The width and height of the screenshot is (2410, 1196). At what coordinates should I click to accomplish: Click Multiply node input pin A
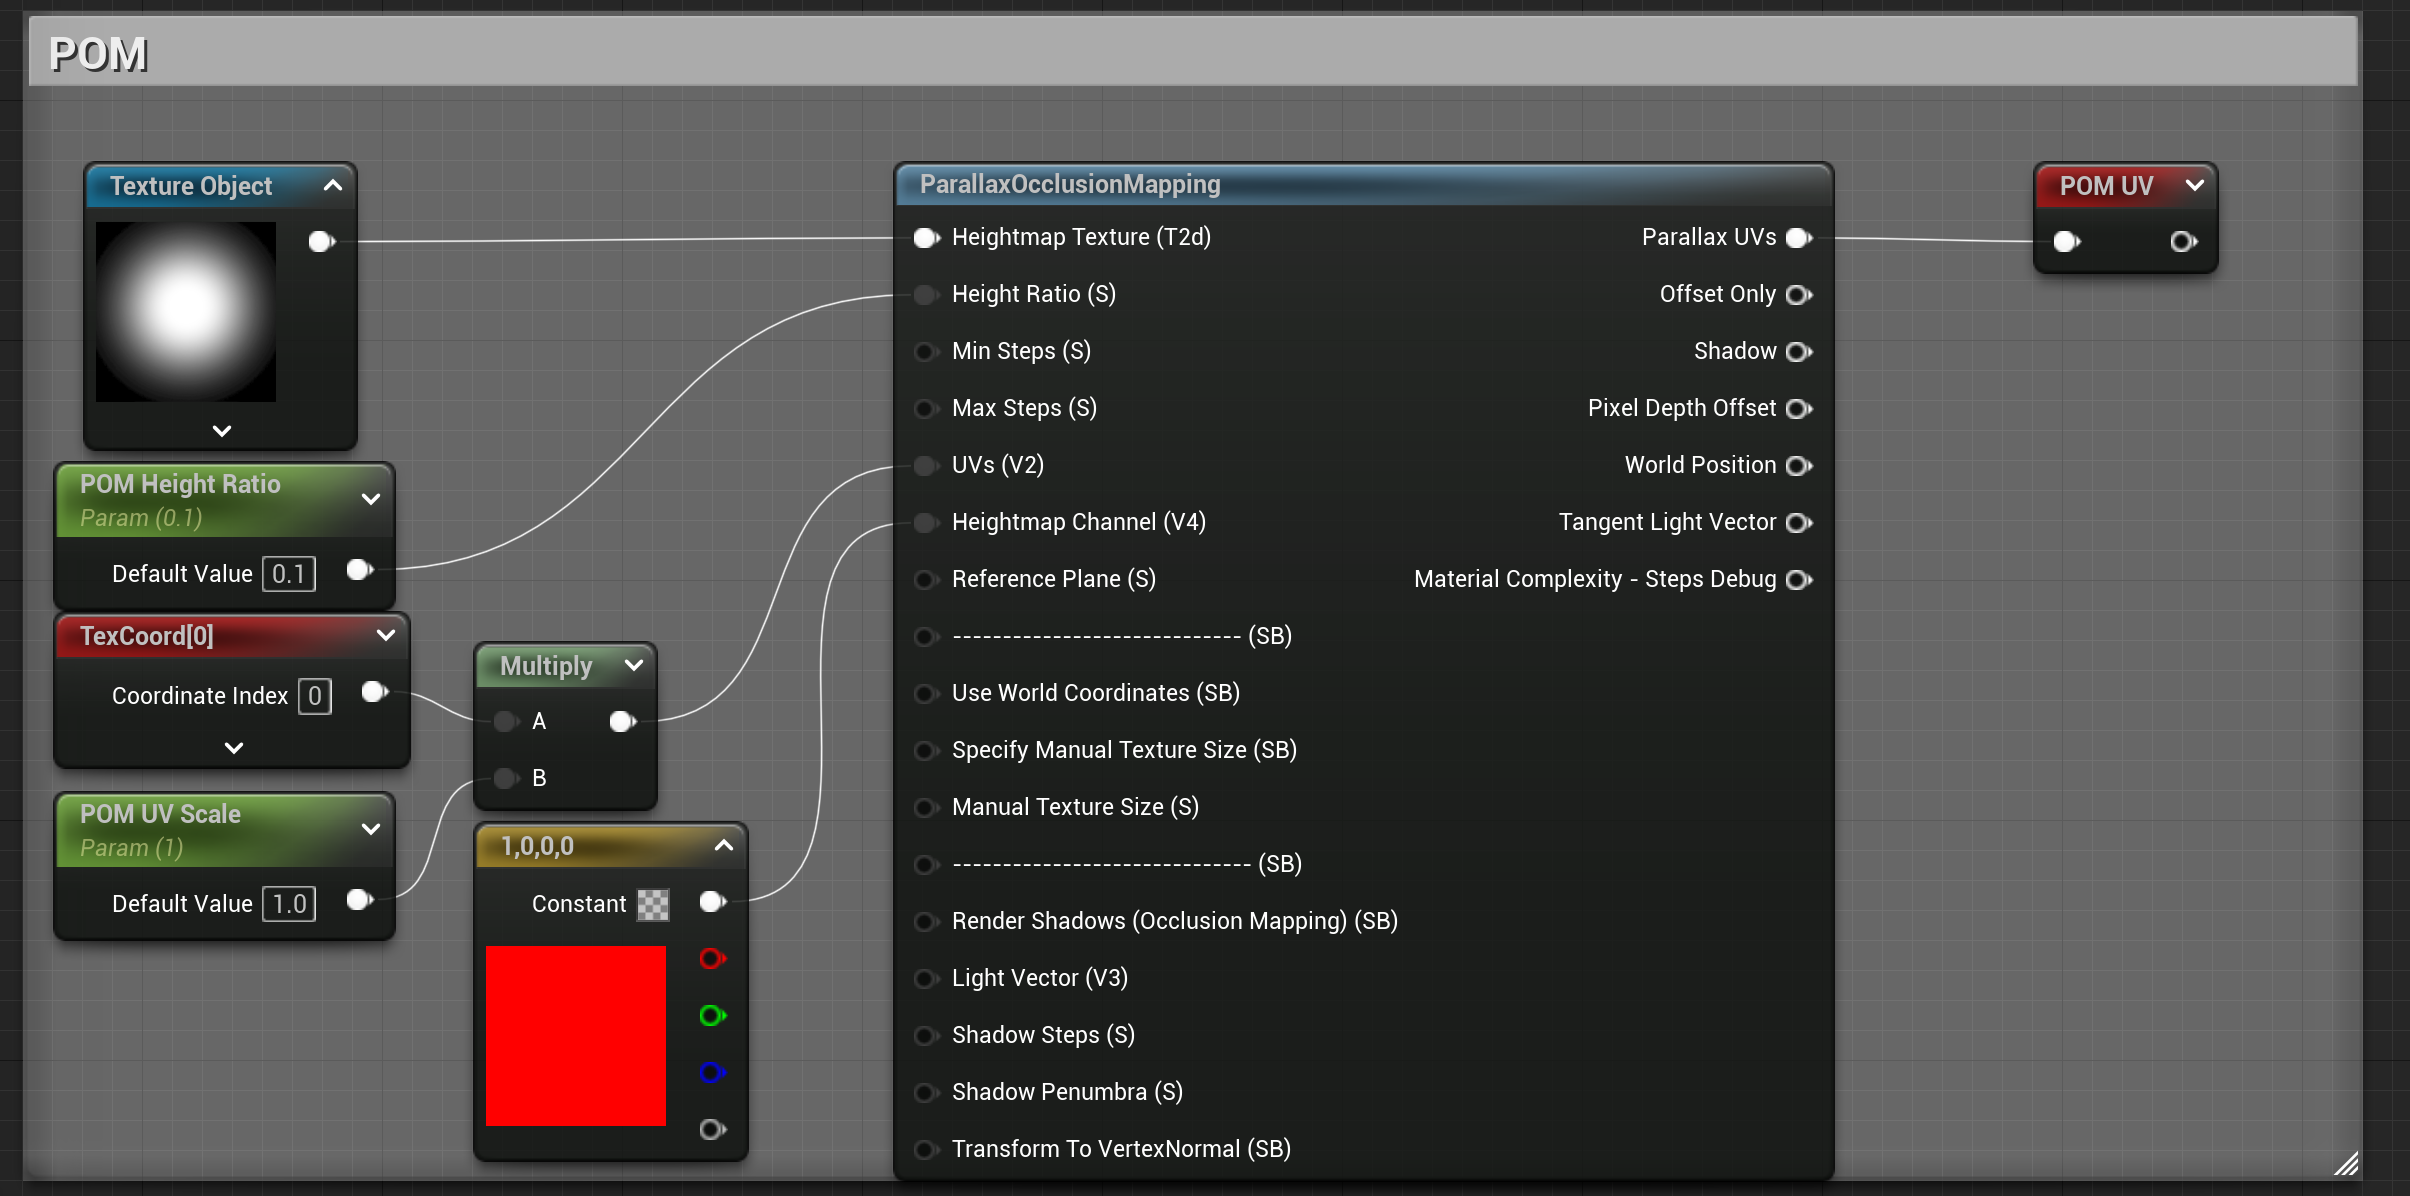tap(507, 721)
